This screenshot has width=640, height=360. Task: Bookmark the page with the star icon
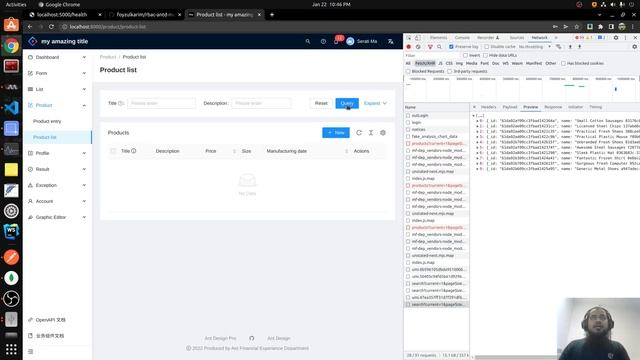click(x=577, y=27)
